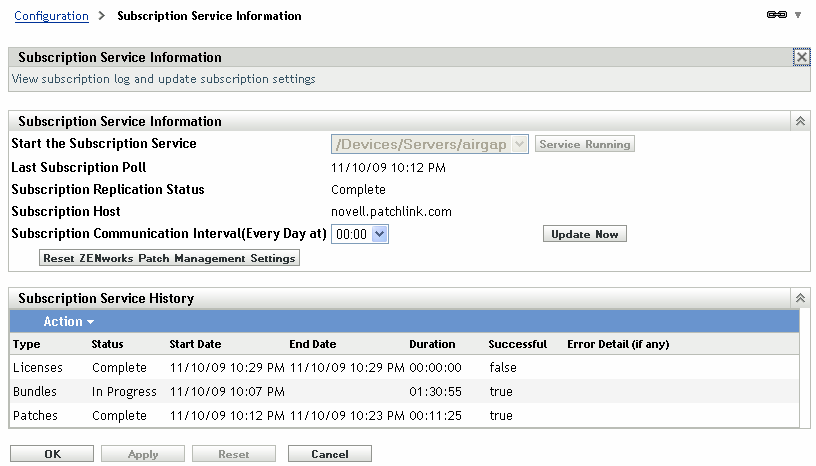Collapse the Subscription Service Information panel
The height and width of the screenshot is (466, 816).
pyautogui.click(x=800, y=121)
